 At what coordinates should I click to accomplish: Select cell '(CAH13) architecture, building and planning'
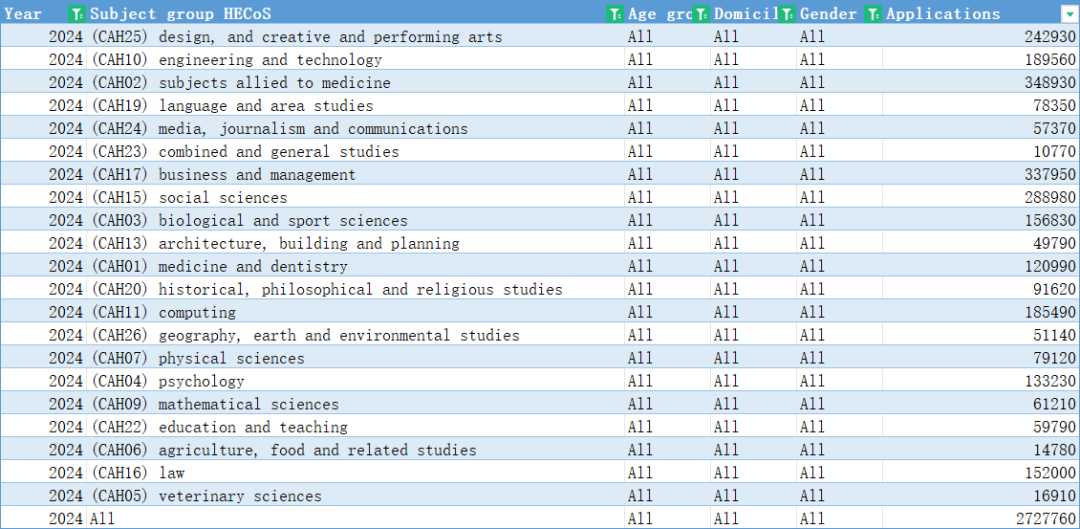tap(355, 243)
